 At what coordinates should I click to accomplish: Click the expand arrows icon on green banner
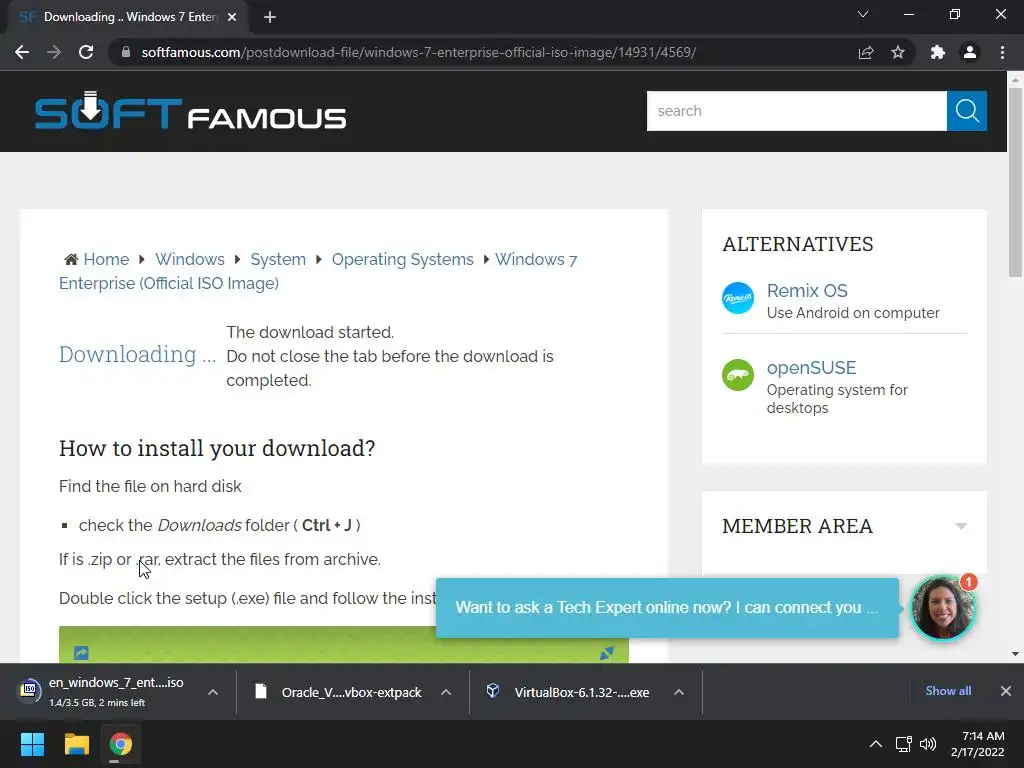(x=607, y=652)
